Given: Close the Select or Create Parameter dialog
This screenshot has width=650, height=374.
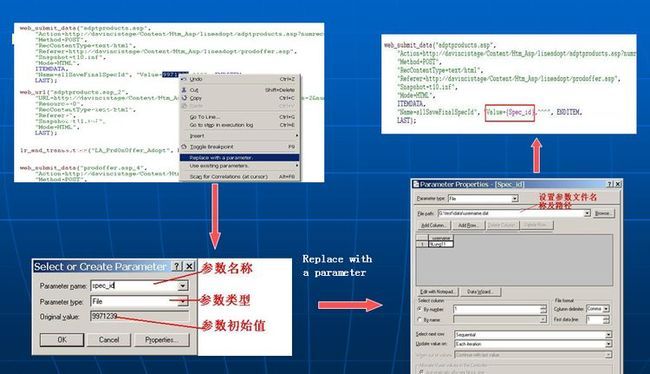Looking at the screenshot, I should 189,266.
